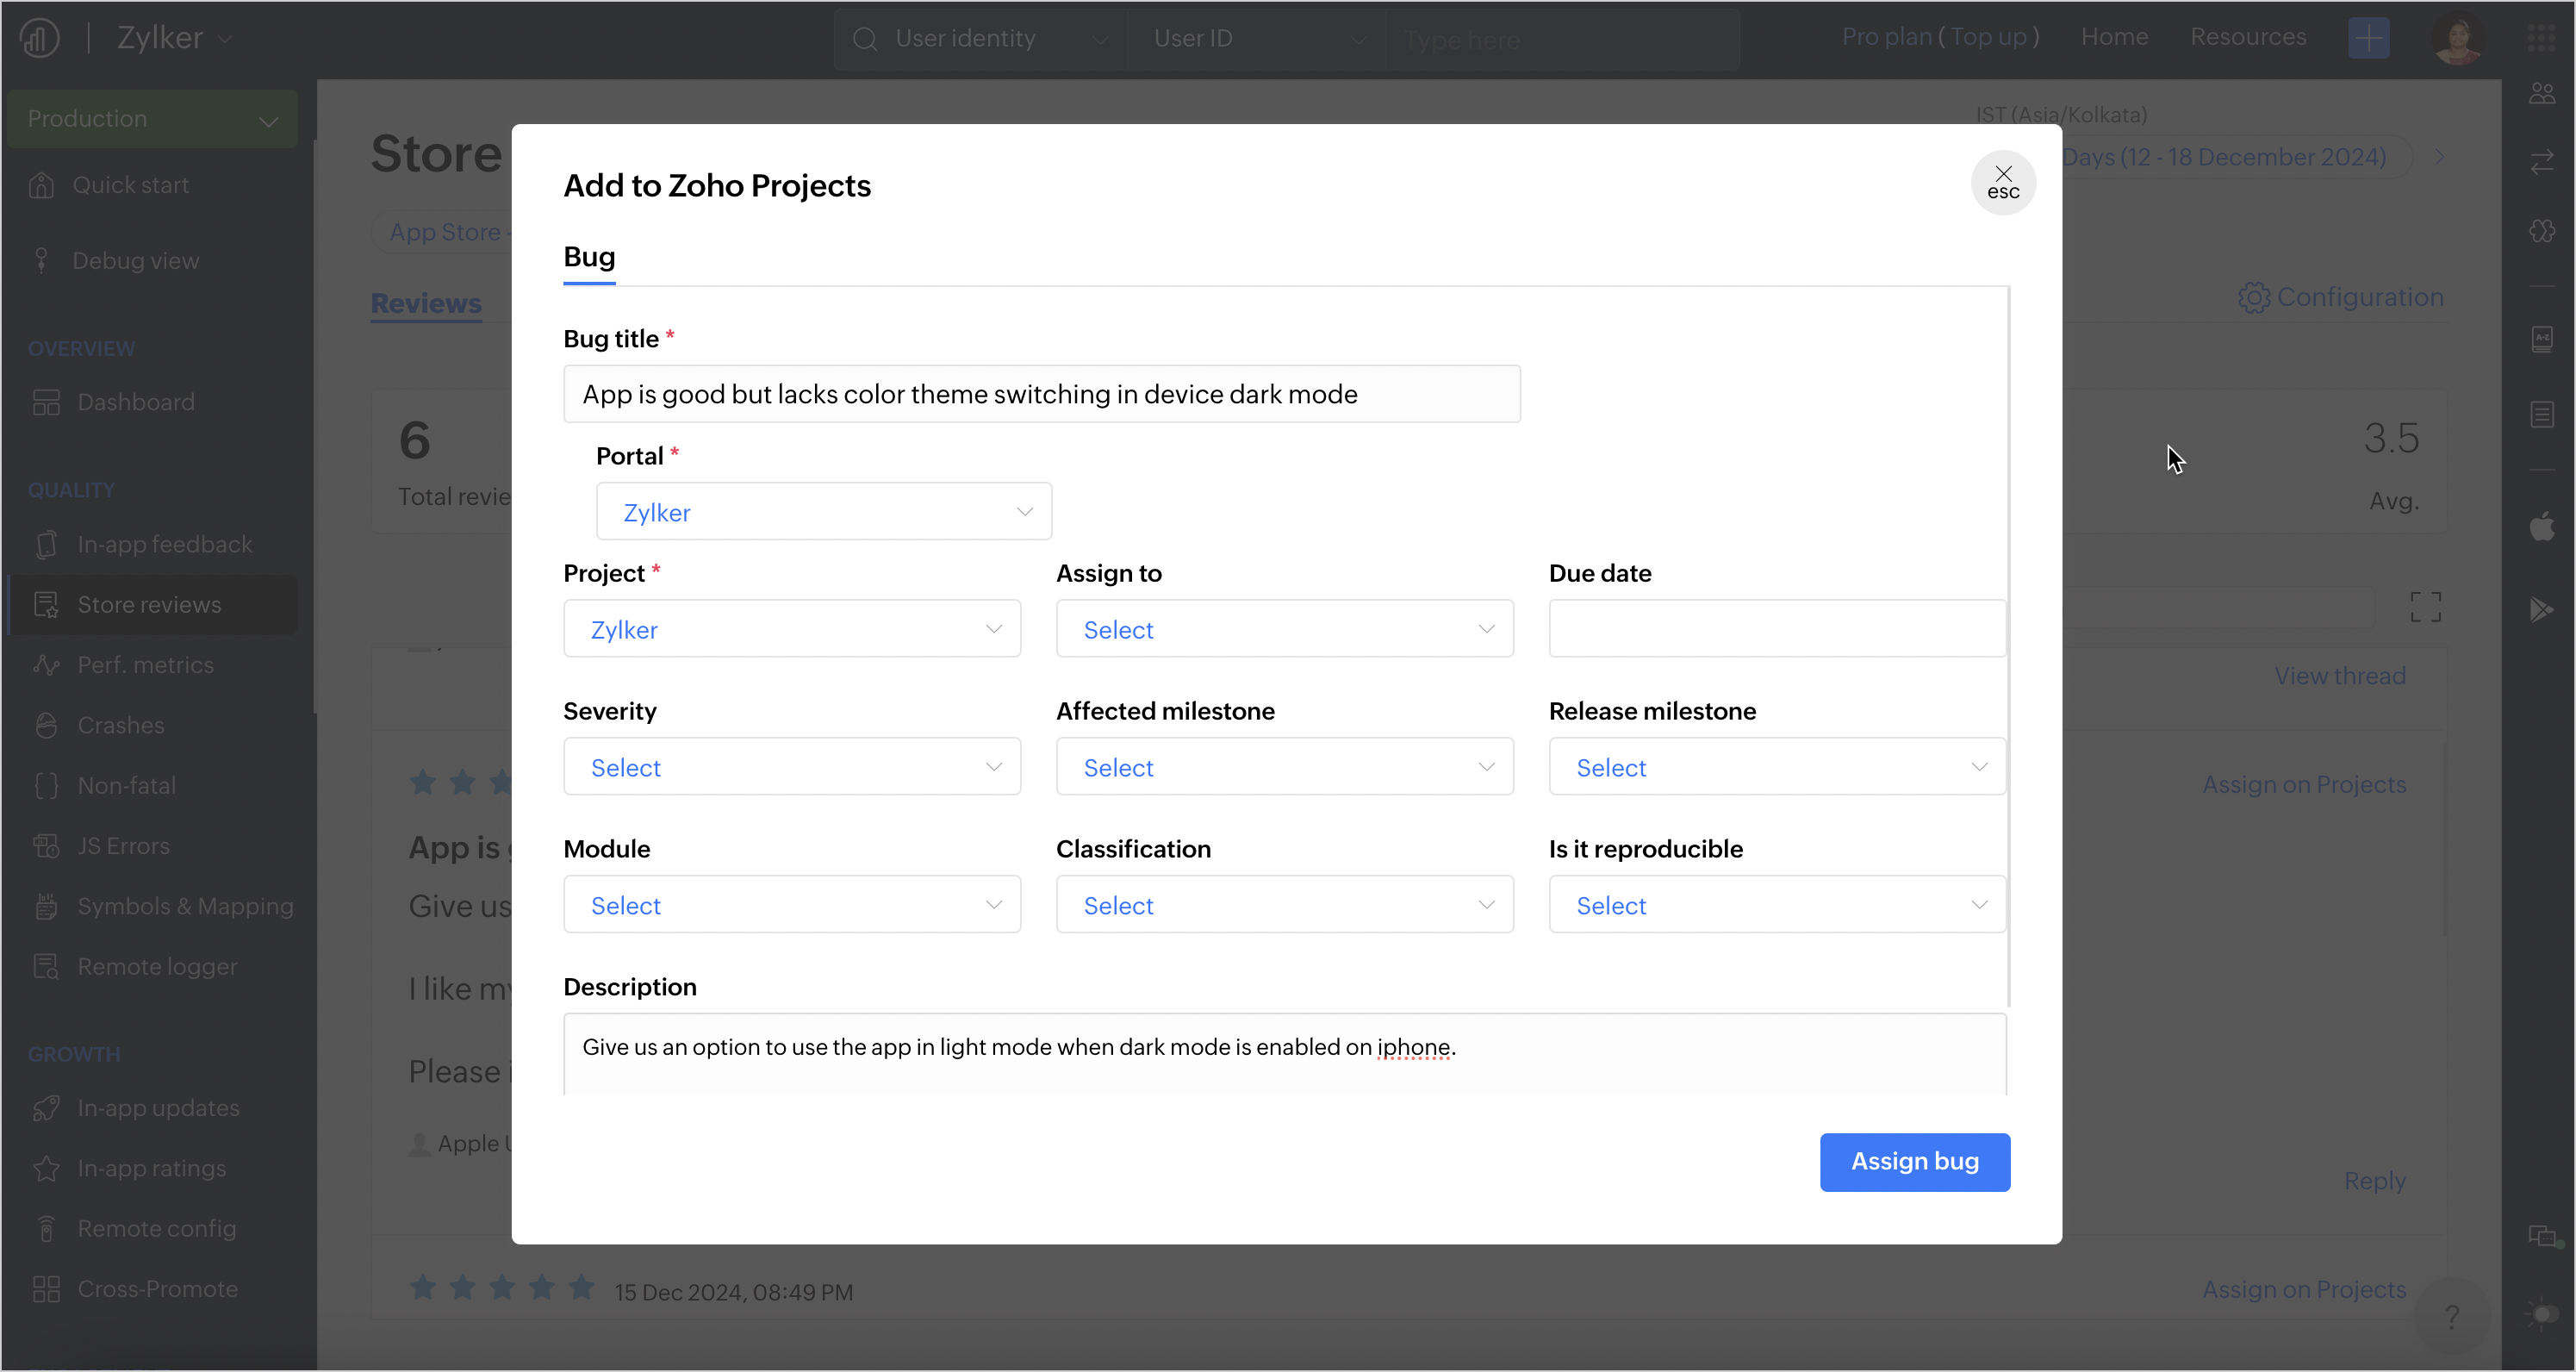Close the dialog with esc button
This screenshot has width=2576, height=1372.
pos(2003,183)
